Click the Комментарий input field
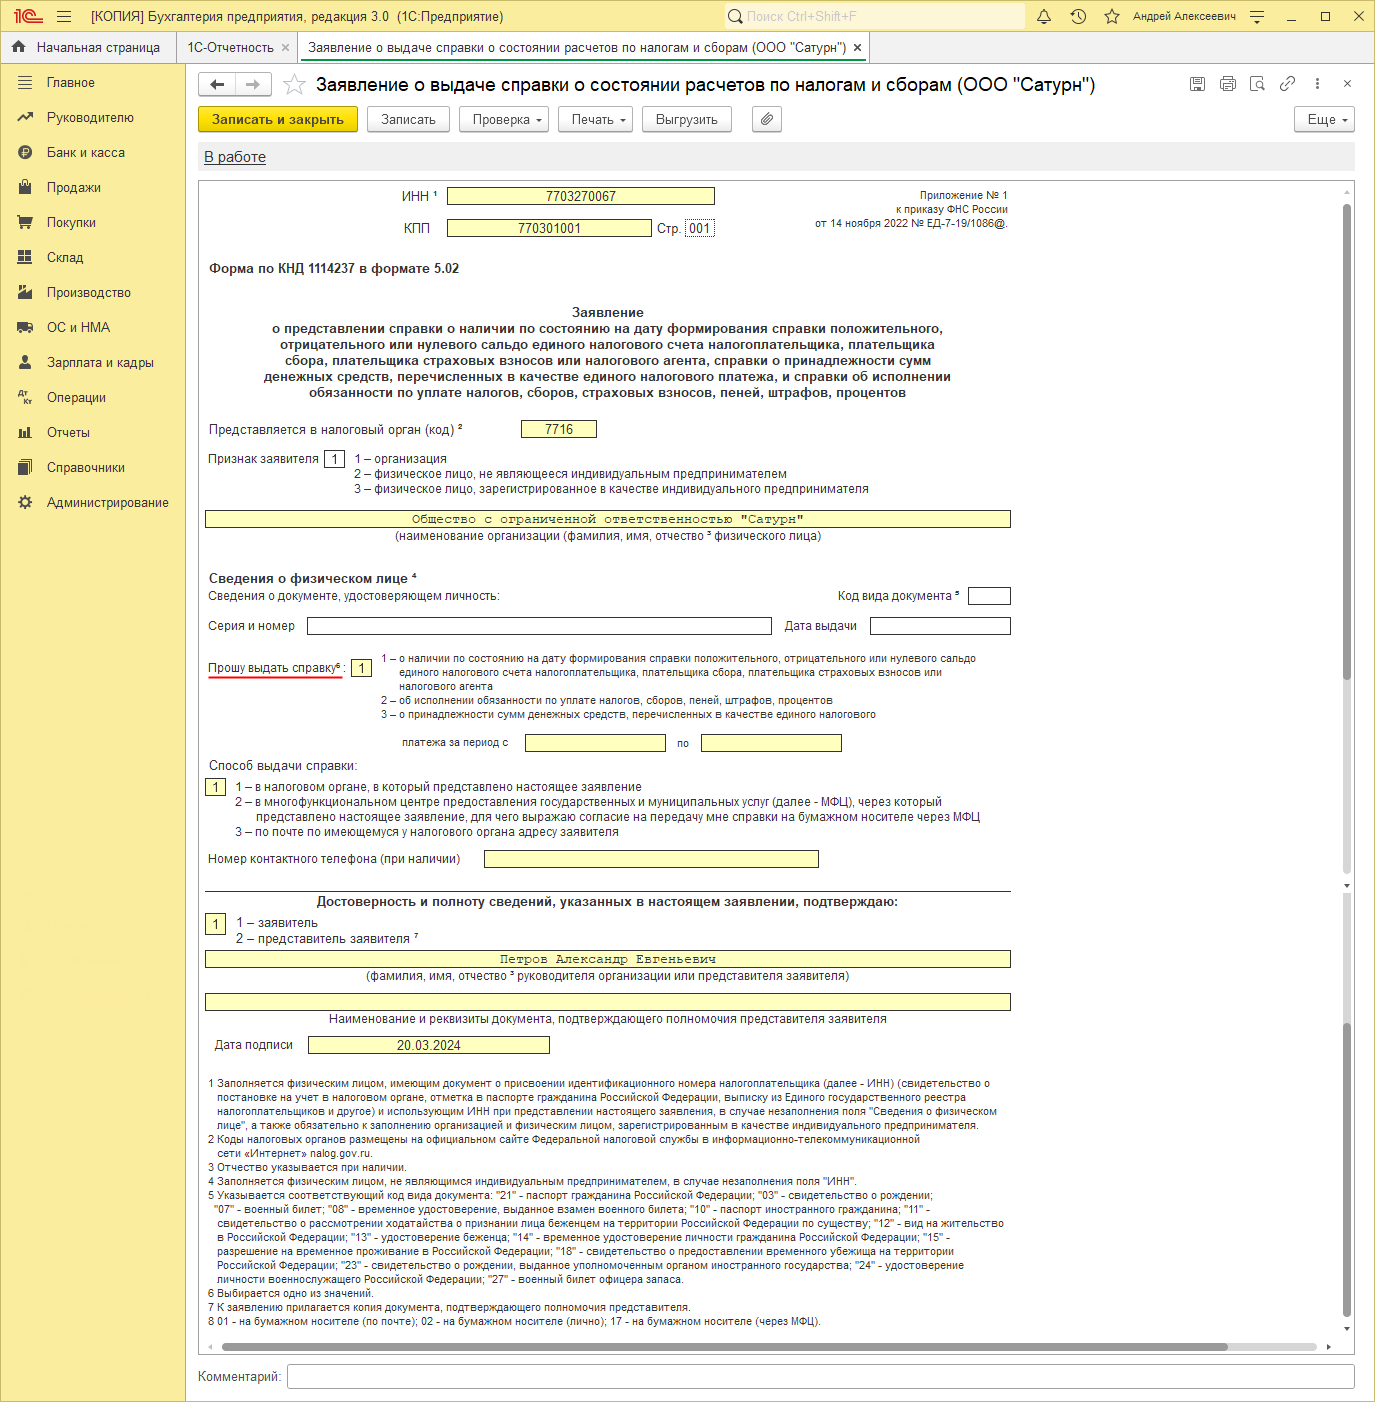Screen dimensions: 1375x1403 [820, 1377]
